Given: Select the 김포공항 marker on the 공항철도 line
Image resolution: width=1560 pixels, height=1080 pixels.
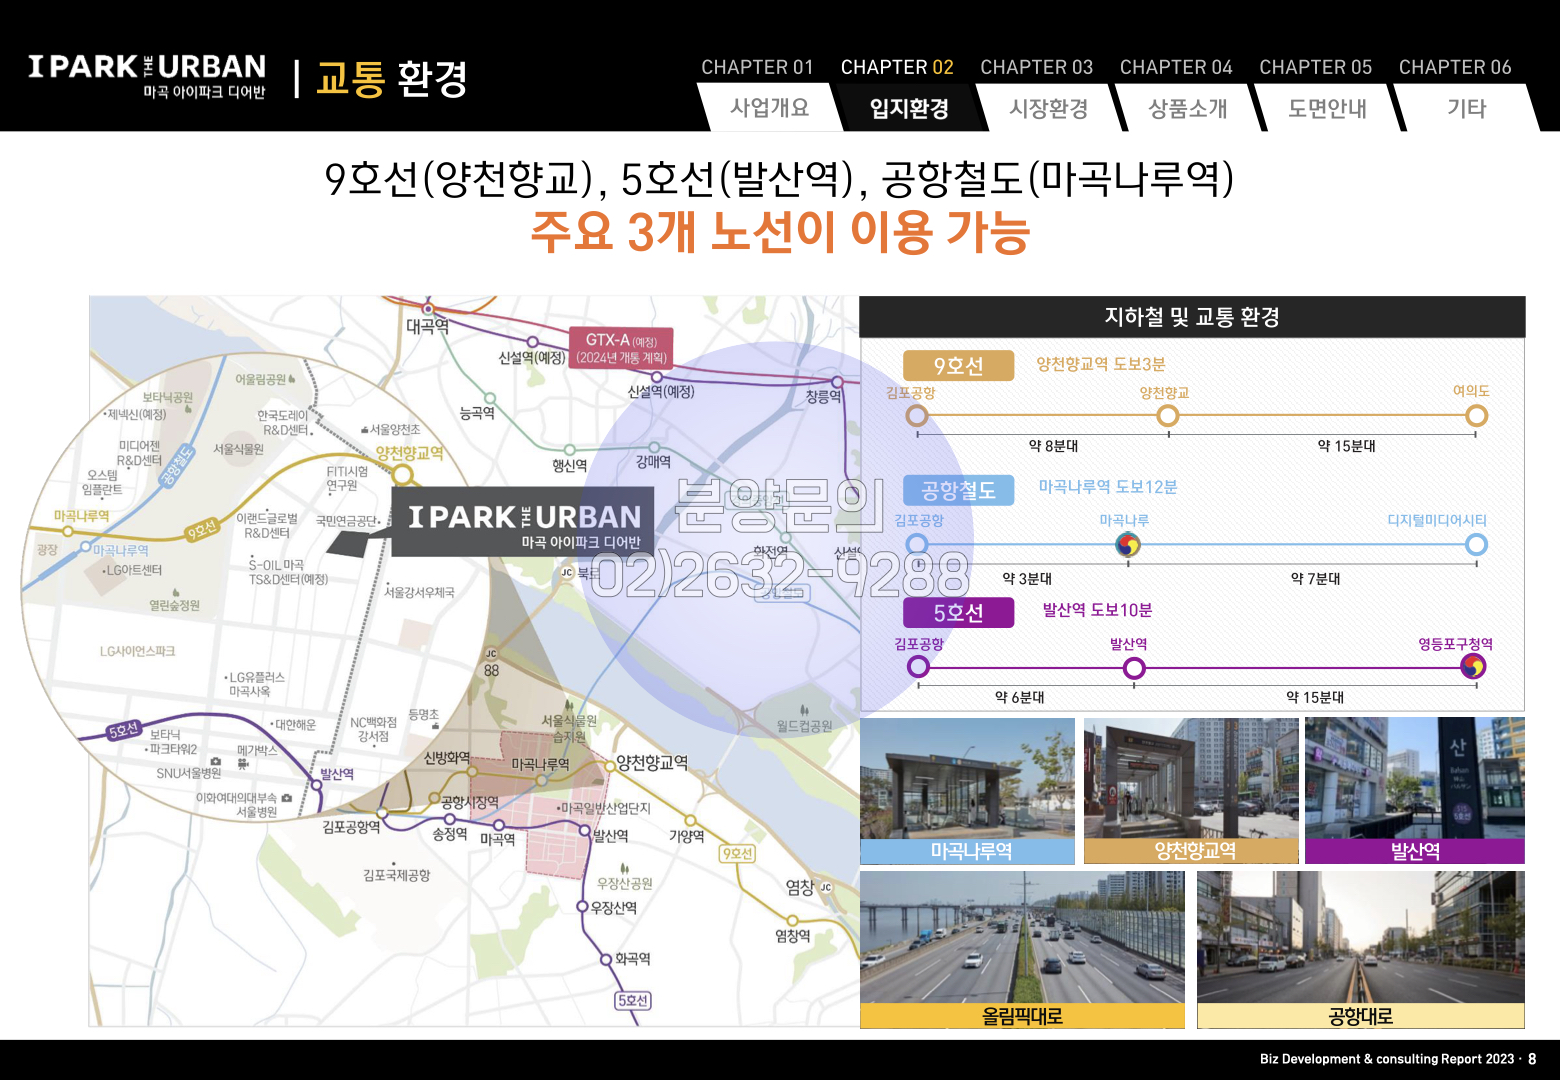Looking at the screenshot, I should 917,544.
